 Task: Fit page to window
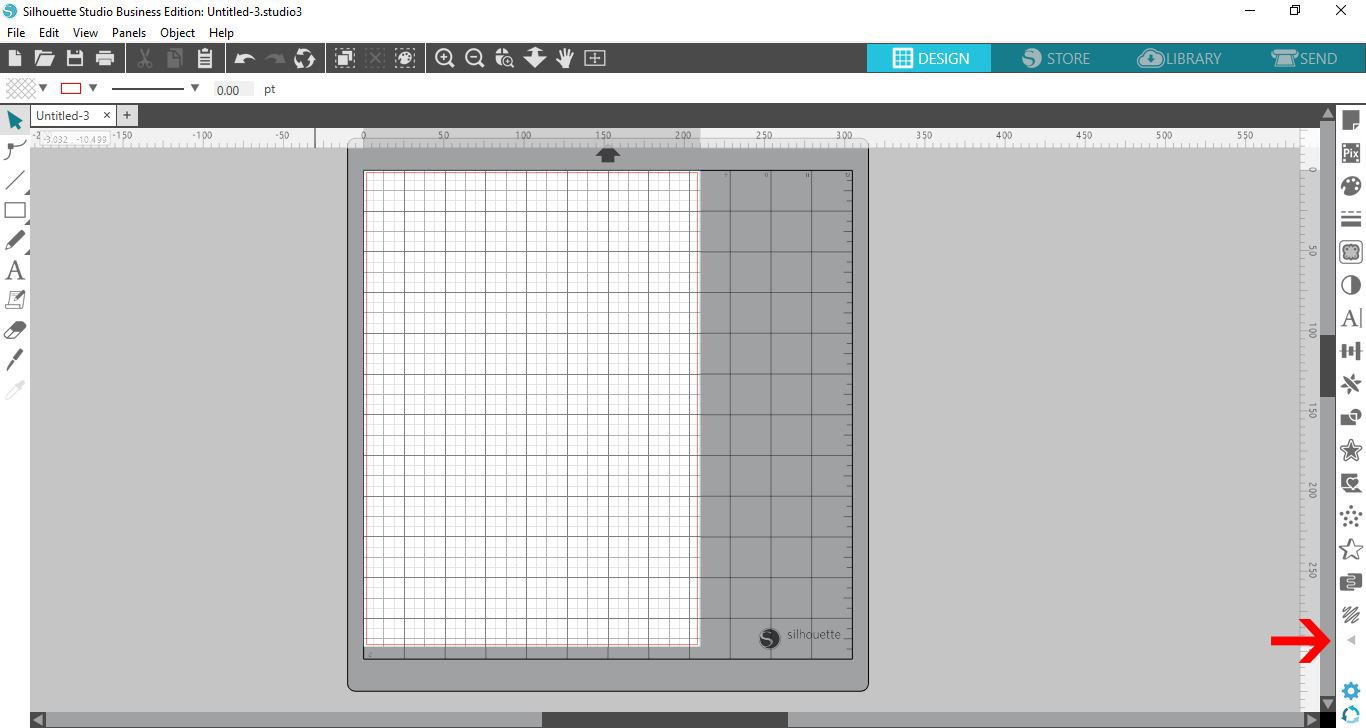(x=595, y=58)
